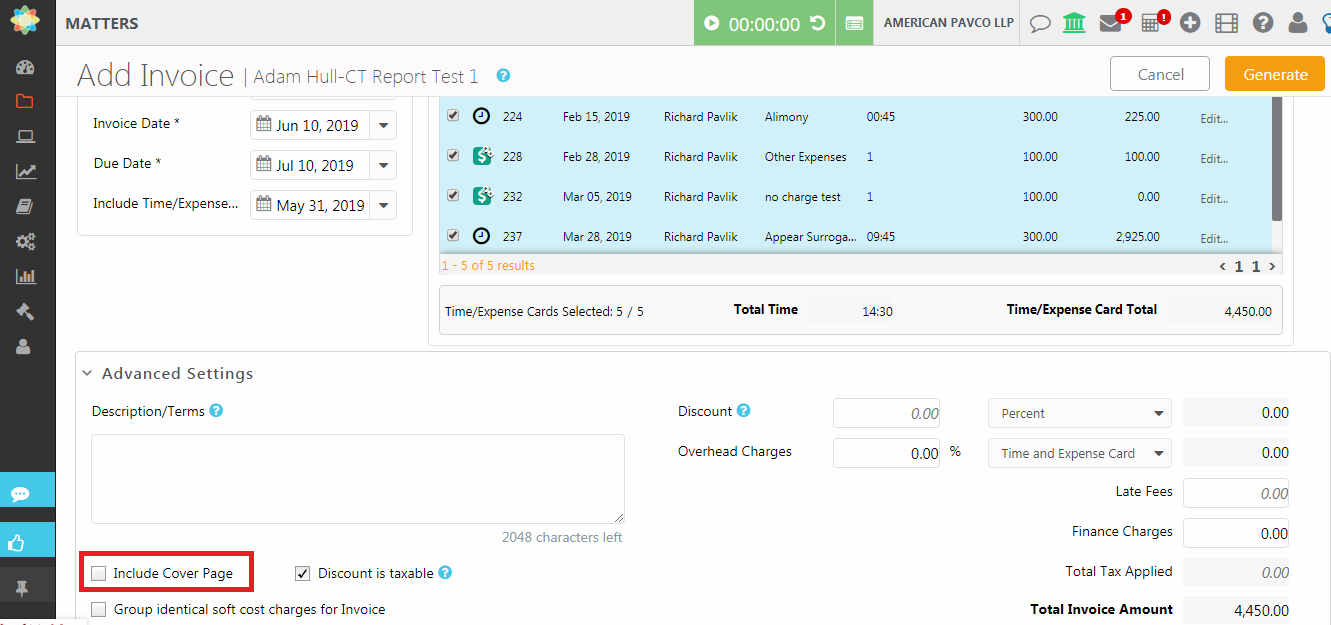Screen dimensions: 1331x625
Task: Open the Invoice Date picker dropdown arrow
Action: pos(383,126)
